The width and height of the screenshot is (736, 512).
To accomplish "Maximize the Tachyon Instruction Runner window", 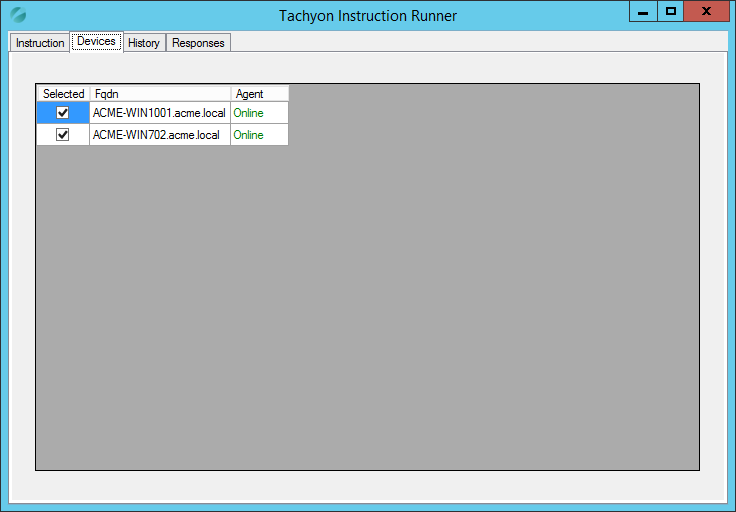I will tap(670, 11).
